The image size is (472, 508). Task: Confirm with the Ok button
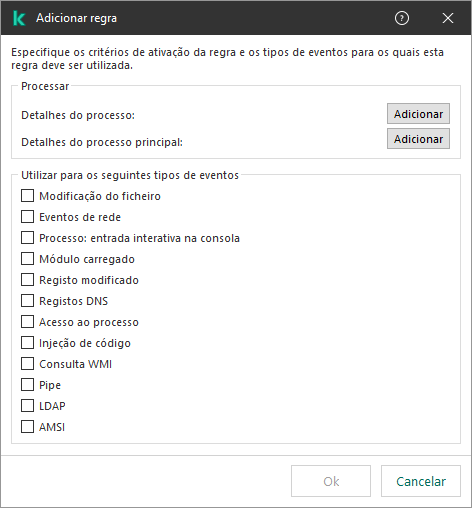(331, 481)
